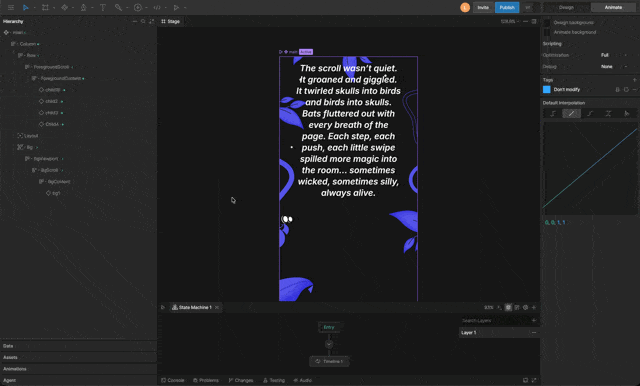640x386 pixels.
Task: Open dropdown next to play preview tool
Action: [185, 8]
